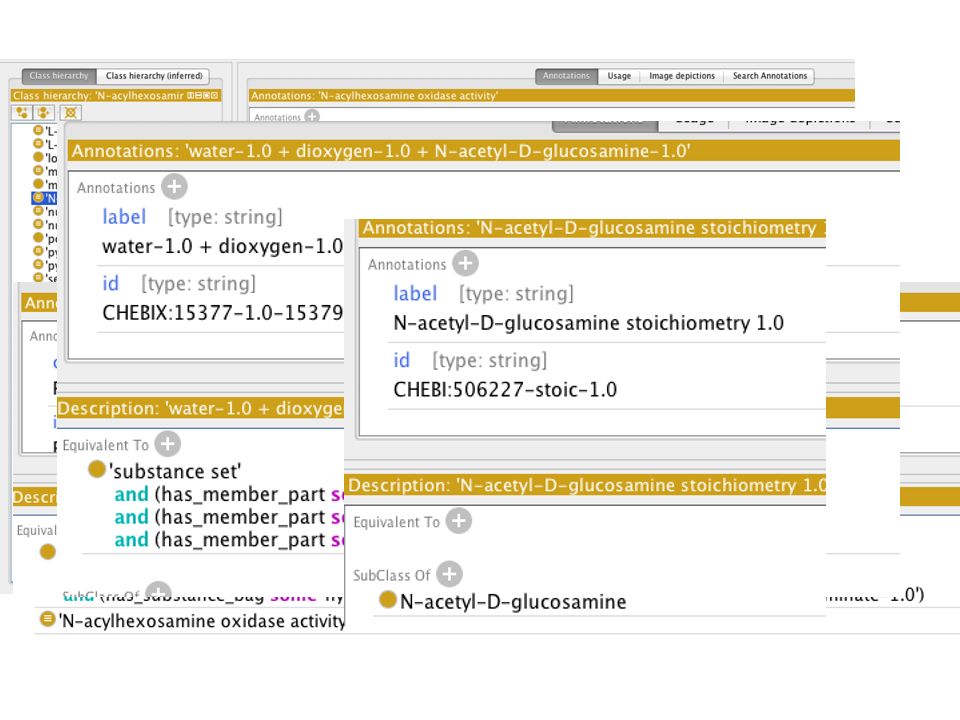Click the class circle beside N-acetyl-D-glucosamine superclass
Screen dimensions: 960x720
(388, 600)
